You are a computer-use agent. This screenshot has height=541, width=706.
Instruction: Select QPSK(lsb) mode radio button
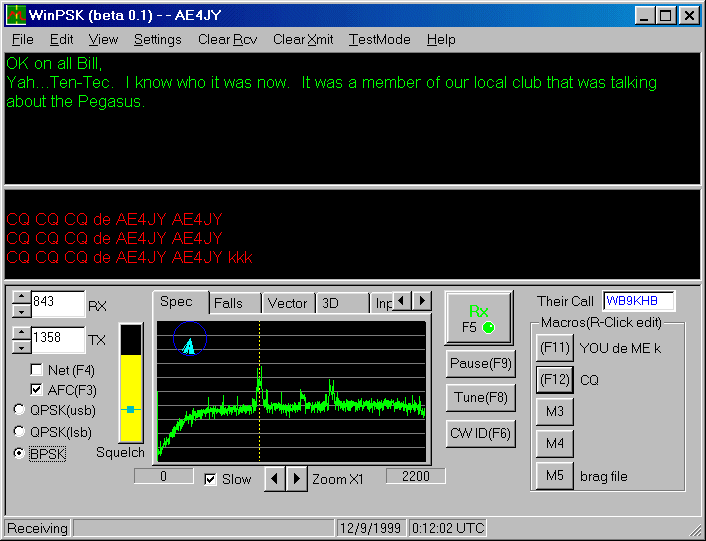point(19,431)
